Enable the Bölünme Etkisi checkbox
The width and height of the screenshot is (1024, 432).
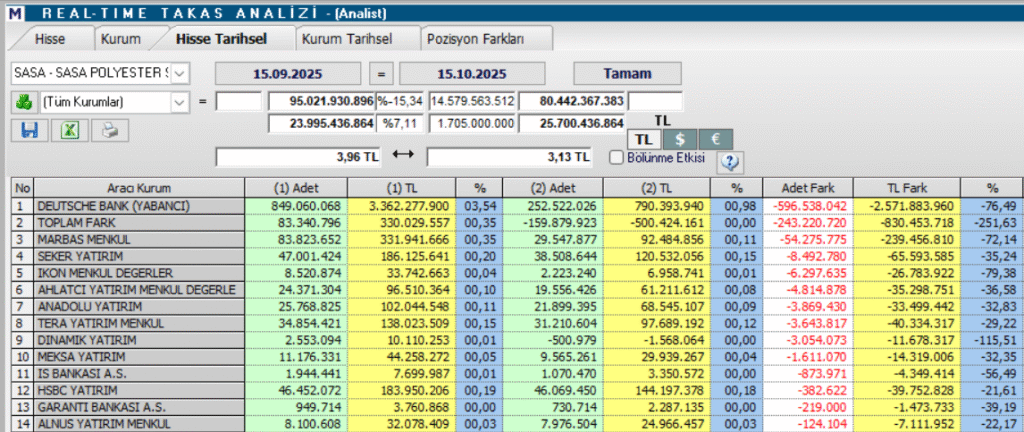[x=615, y=157]
